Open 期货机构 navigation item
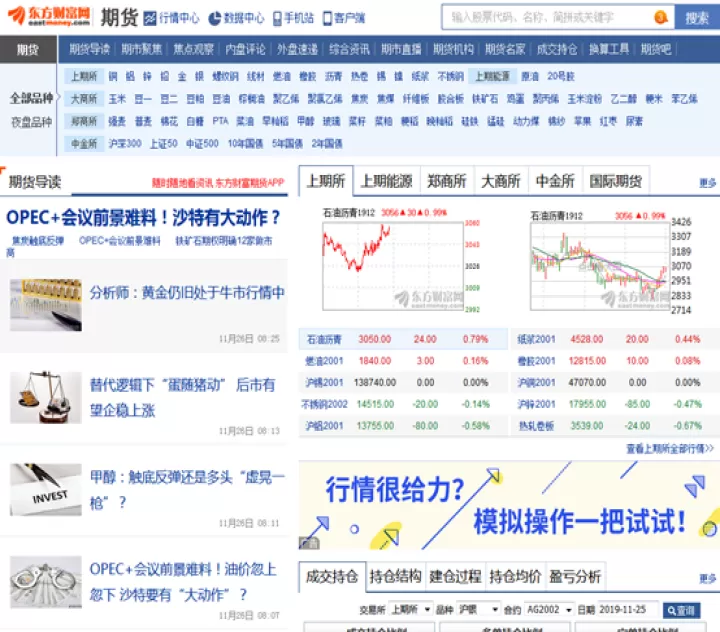Viewport: 720px width, 632px height. 453,49
